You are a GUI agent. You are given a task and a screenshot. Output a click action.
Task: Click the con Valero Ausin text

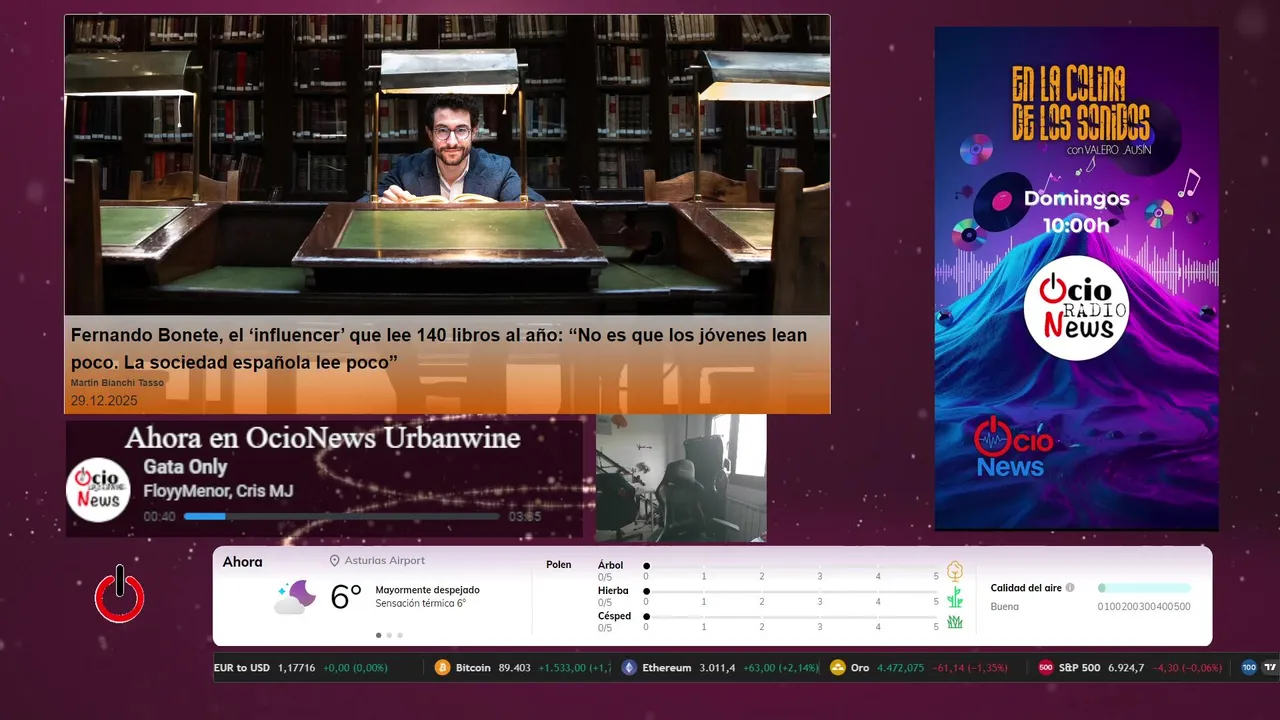[1109, 149]
